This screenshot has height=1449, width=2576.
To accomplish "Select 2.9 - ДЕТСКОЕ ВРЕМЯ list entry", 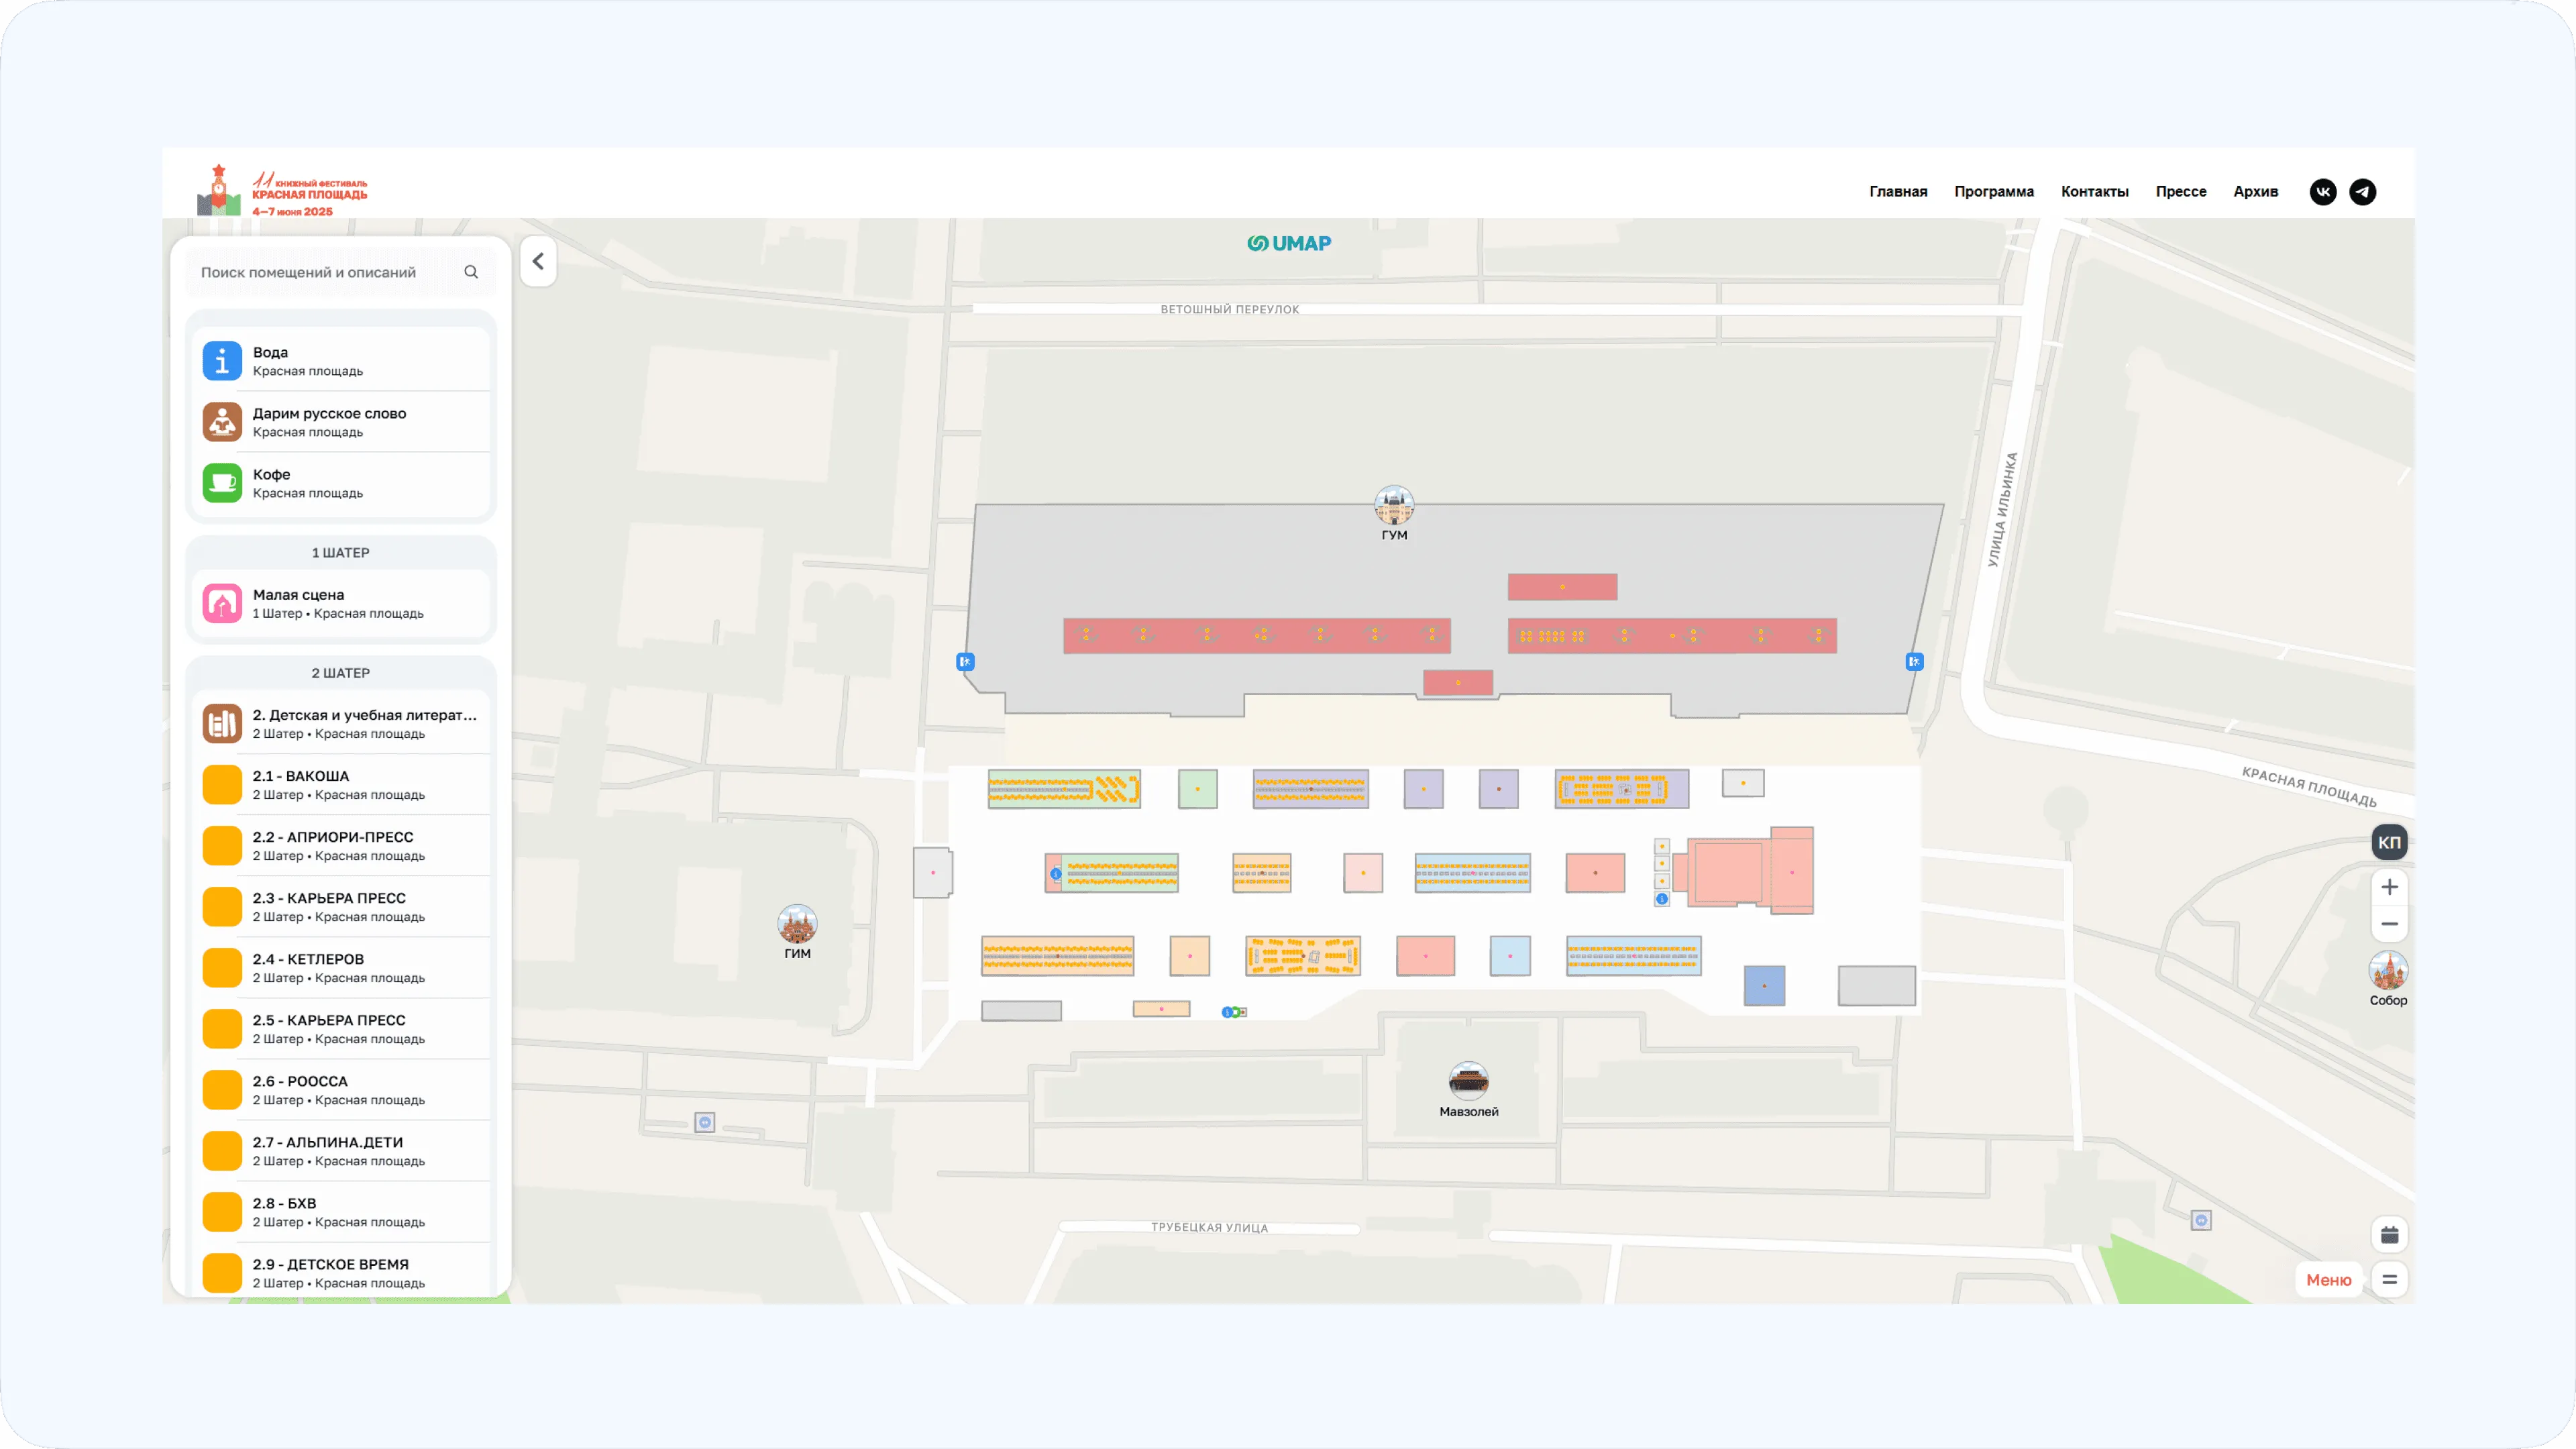I will coord(341,1273).
